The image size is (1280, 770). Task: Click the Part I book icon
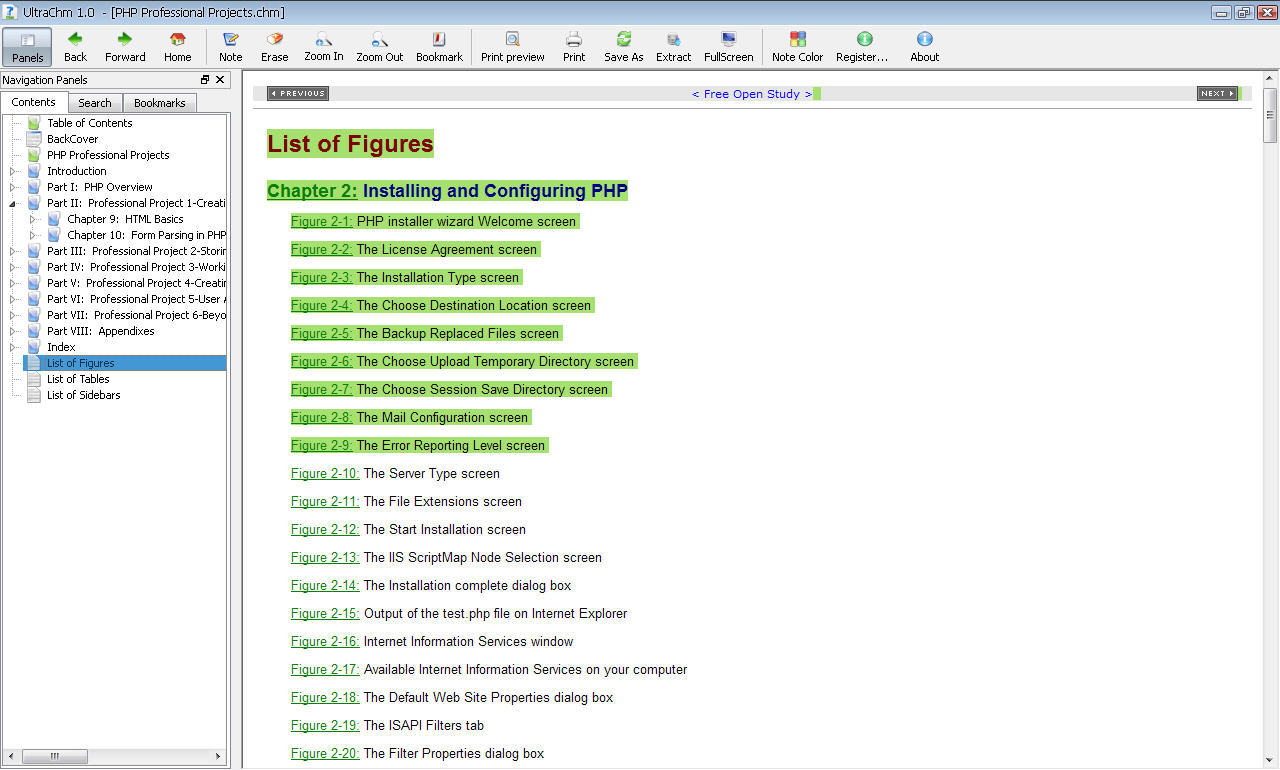(x=34, y=187)
